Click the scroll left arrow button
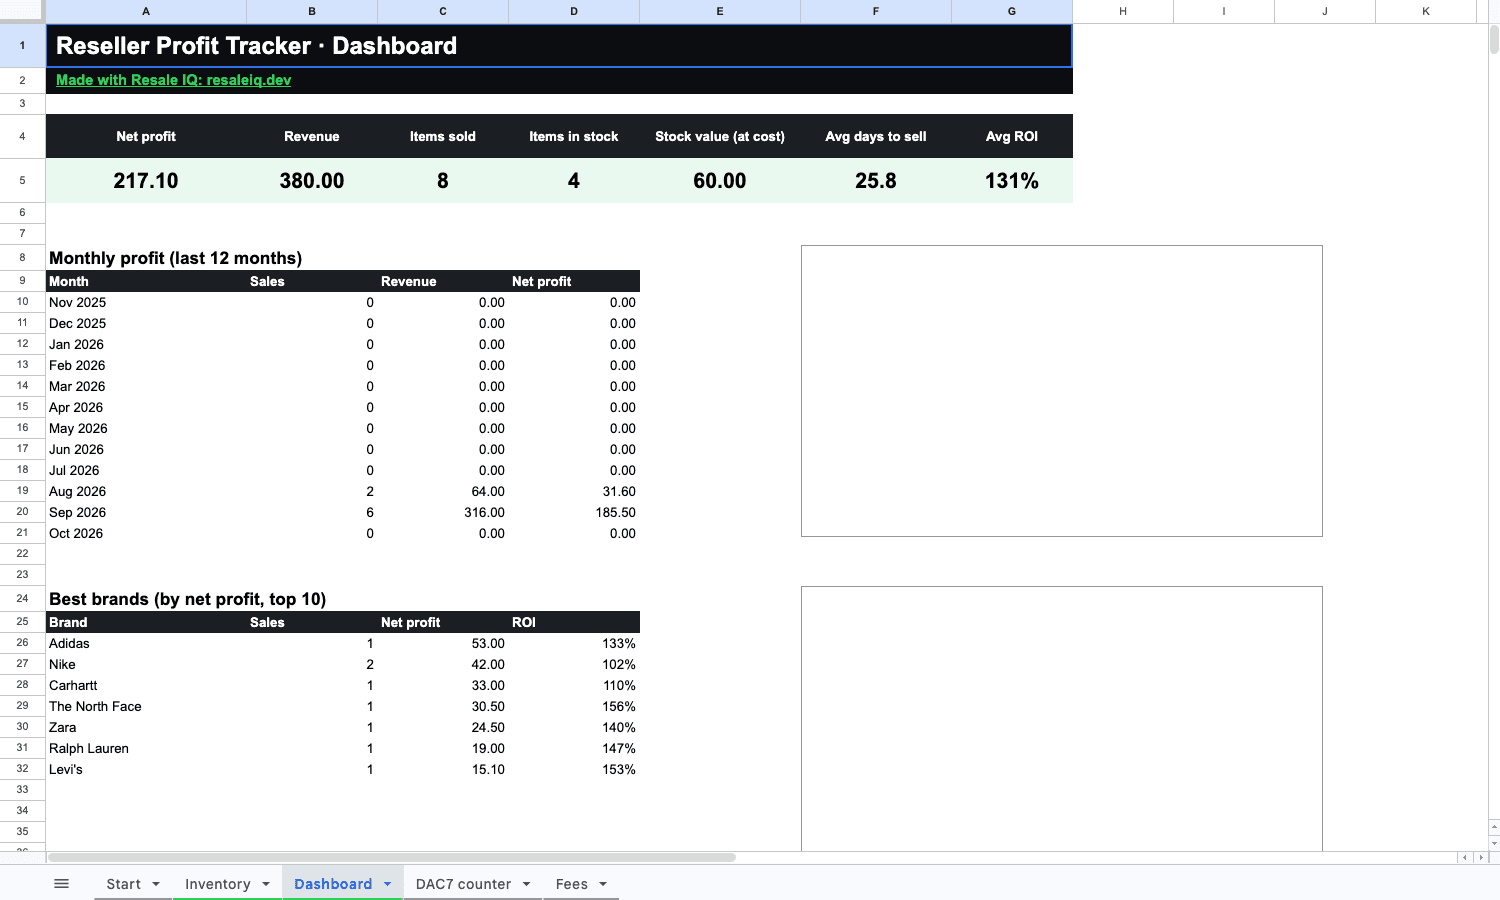Viewport: 1500px width, 900px height. coord(1465,857)
